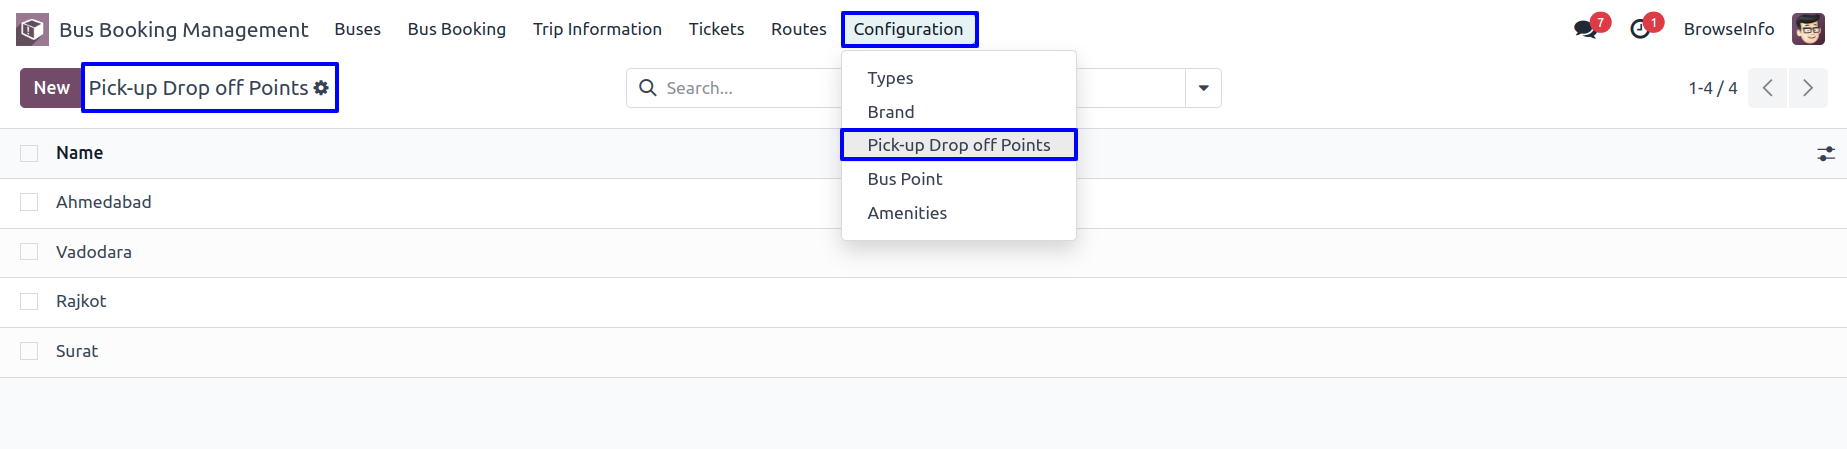The image size is (1847, 449).
Task: Collapse the Configuration menu
Action: [909, 29]
